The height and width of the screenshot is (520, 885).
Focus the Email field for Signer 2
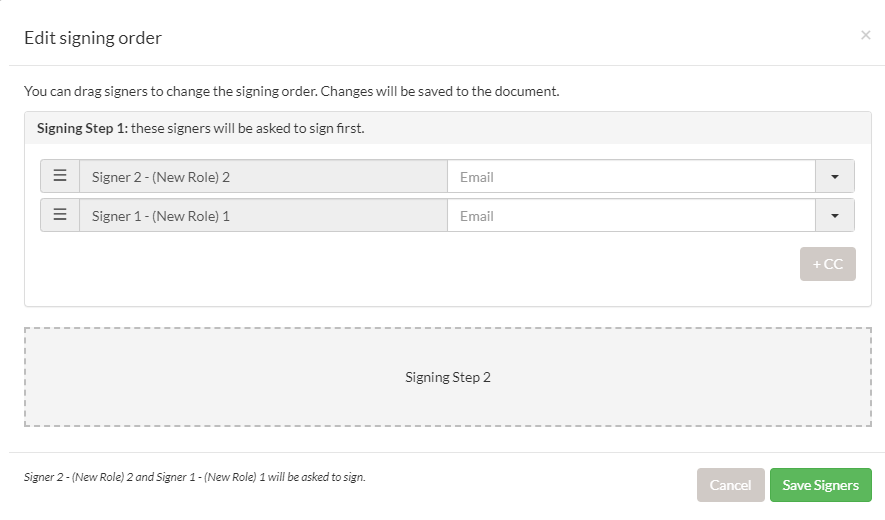[631, 176]
